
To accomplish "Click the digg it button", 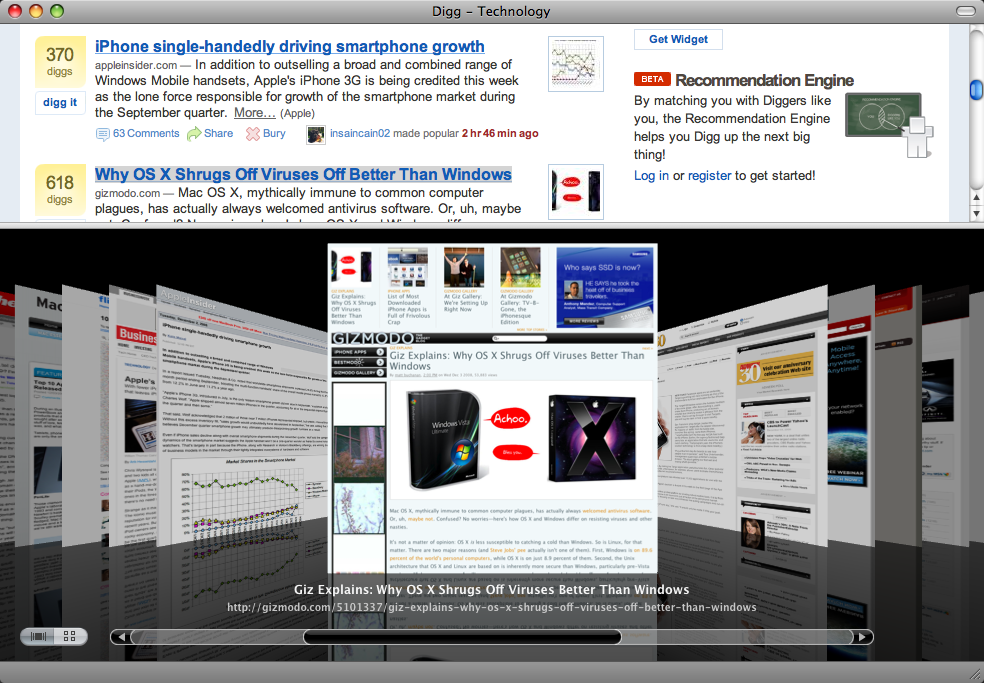I will pos(60,103).
